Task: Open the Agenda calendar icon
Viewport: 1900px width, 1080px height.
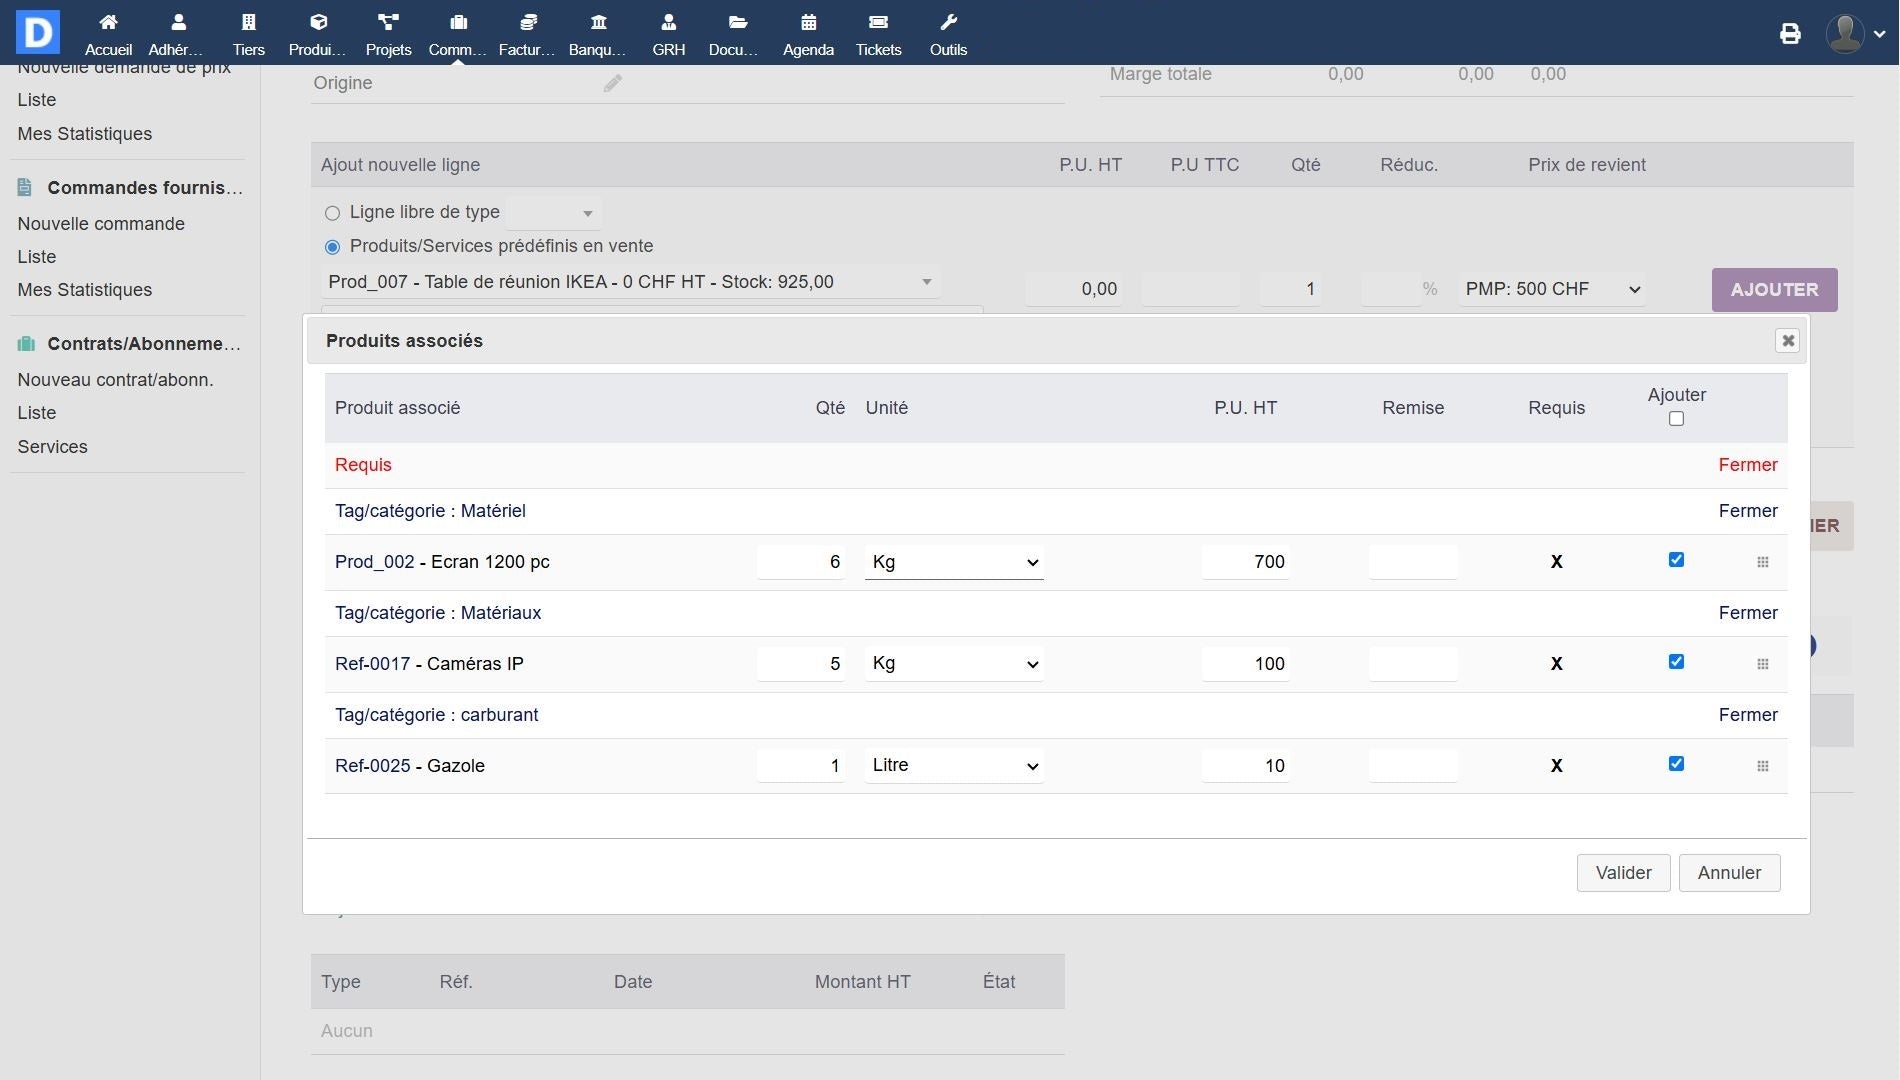Action: (x=808, y=22)
